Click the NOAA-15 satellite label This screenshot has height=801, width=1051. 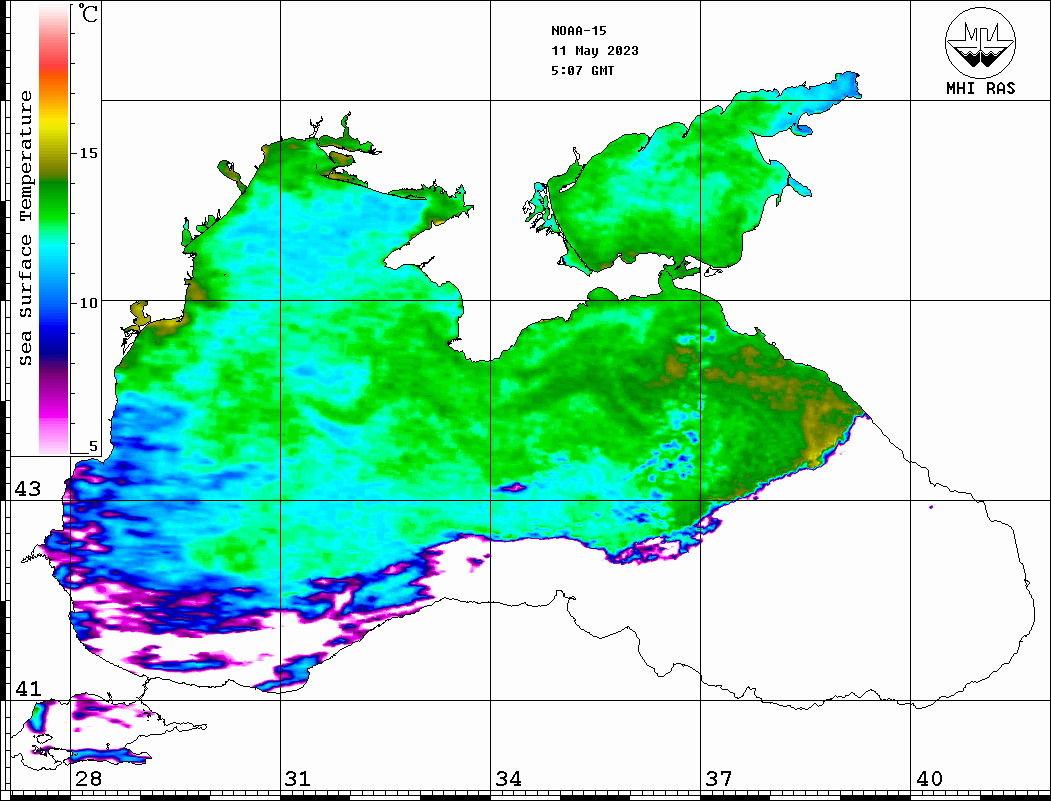[x=578, y=31]
